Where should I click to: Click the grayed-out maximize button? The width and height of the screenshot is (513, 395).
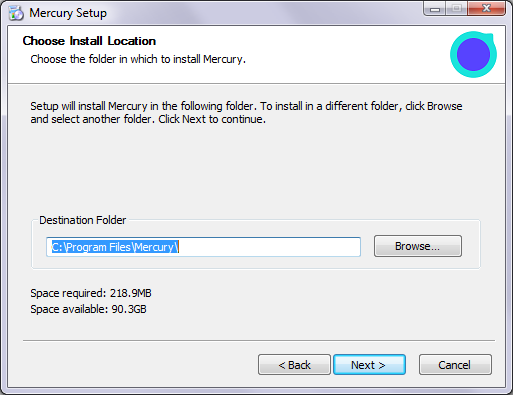point(456,9)
